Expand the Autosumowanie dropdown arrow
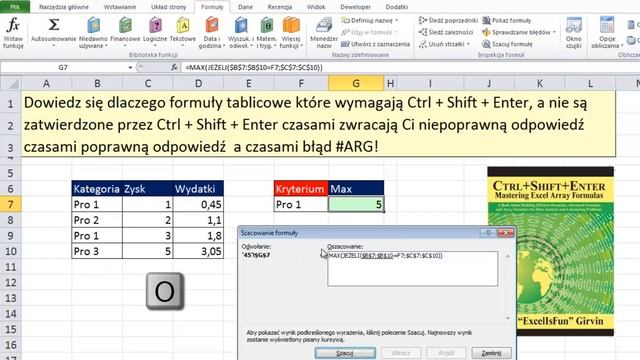Screen dimensions: 640x360 click(53, 46)
